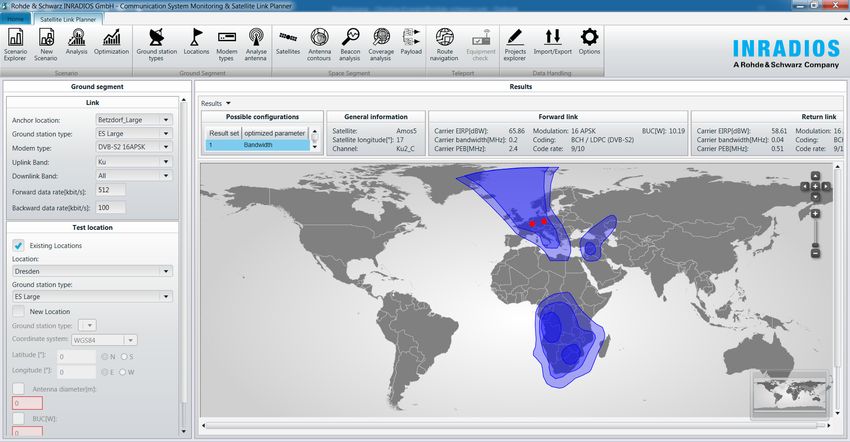Enable Antenna diameter checkbox
Image resolution: width=850 pixels, height=442 pixels.
click(x=18, y=388)
